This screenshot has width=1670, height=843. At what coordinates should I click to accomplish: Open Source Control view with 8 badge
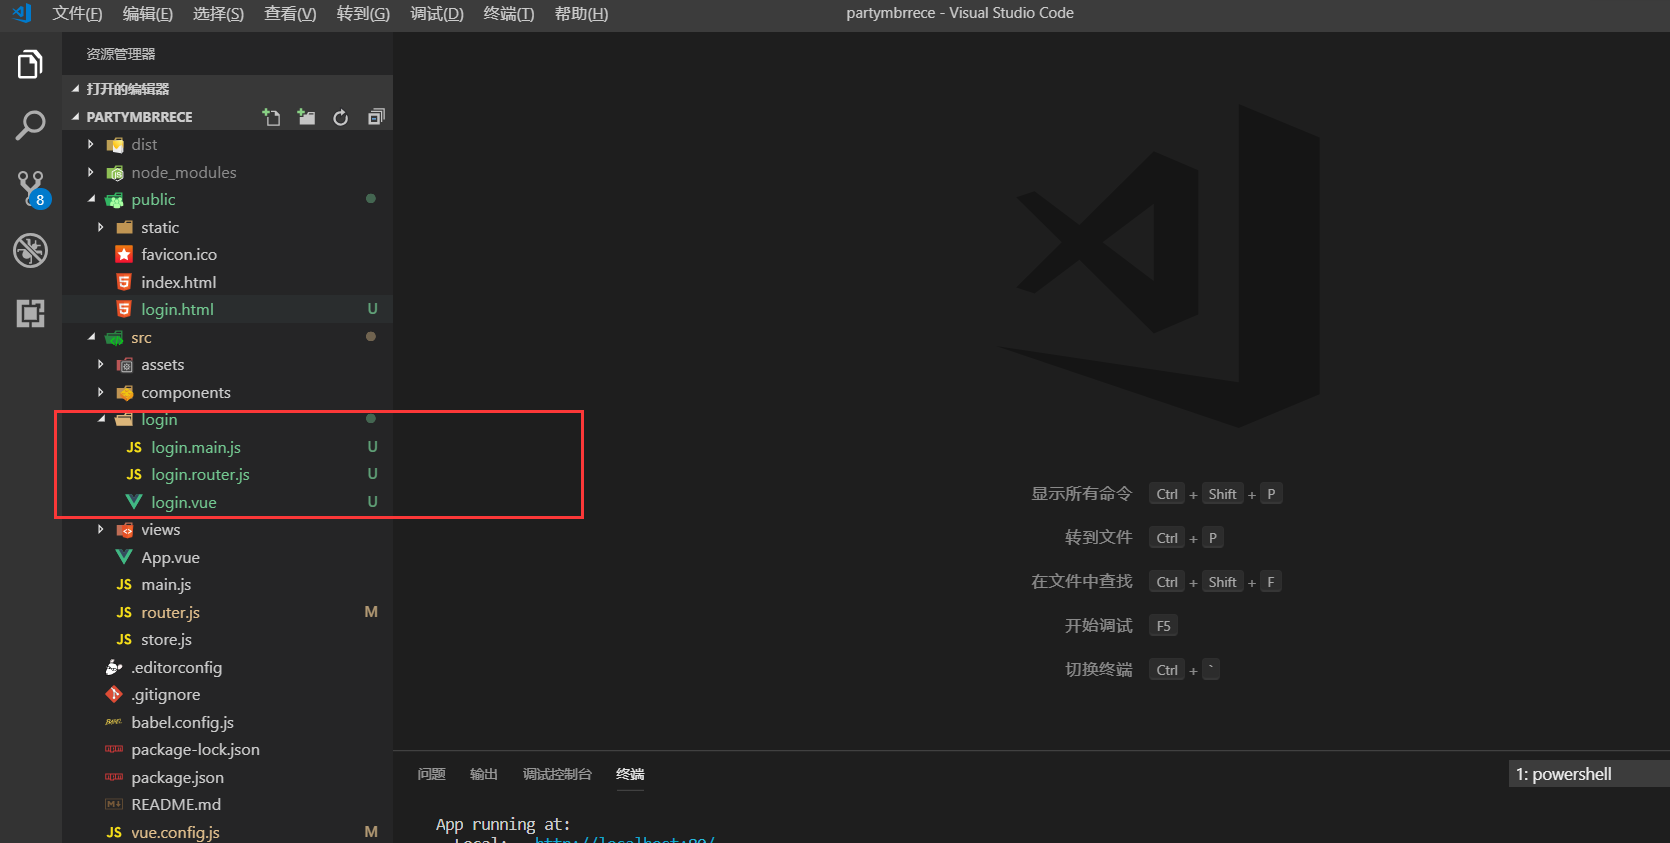(x=31, y=188)
